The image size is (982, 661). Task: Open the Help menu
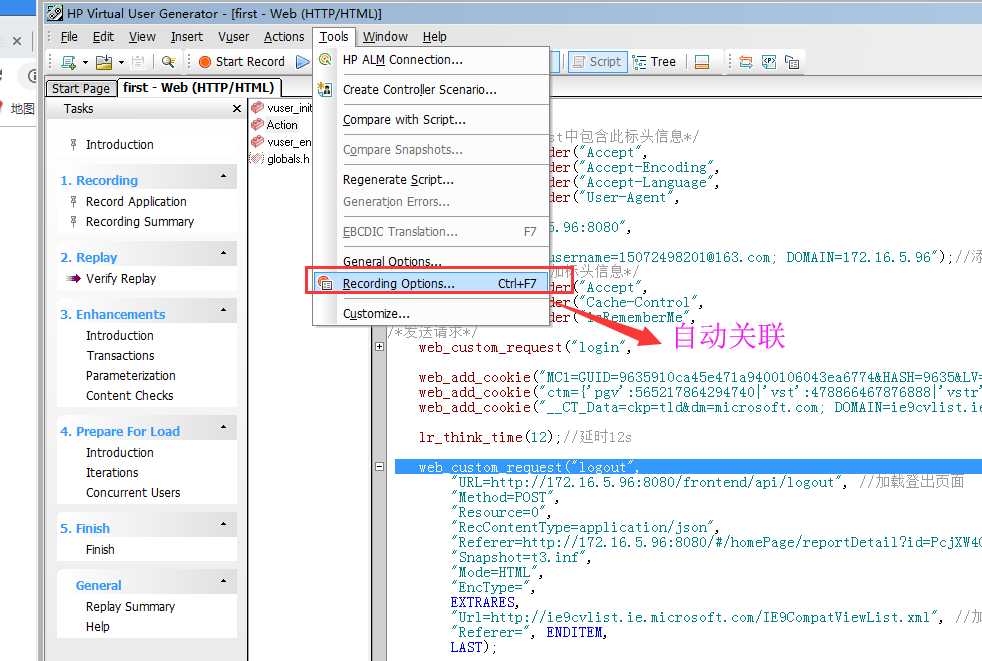(435, 36)
